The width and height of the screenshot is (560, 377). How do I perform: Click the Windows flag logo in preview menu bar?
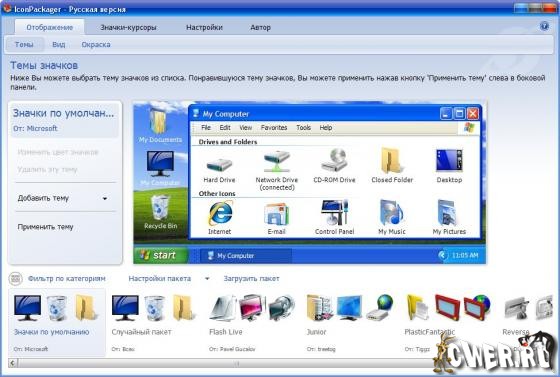(469, 127)
